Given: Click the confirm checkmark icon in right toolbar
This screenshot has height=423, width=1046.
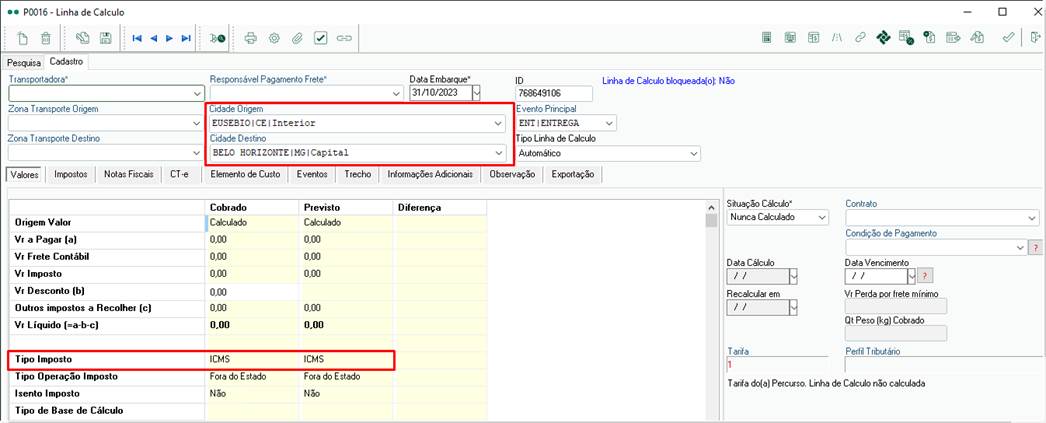Looking at the screenshot, I should tap(1009, 38).
